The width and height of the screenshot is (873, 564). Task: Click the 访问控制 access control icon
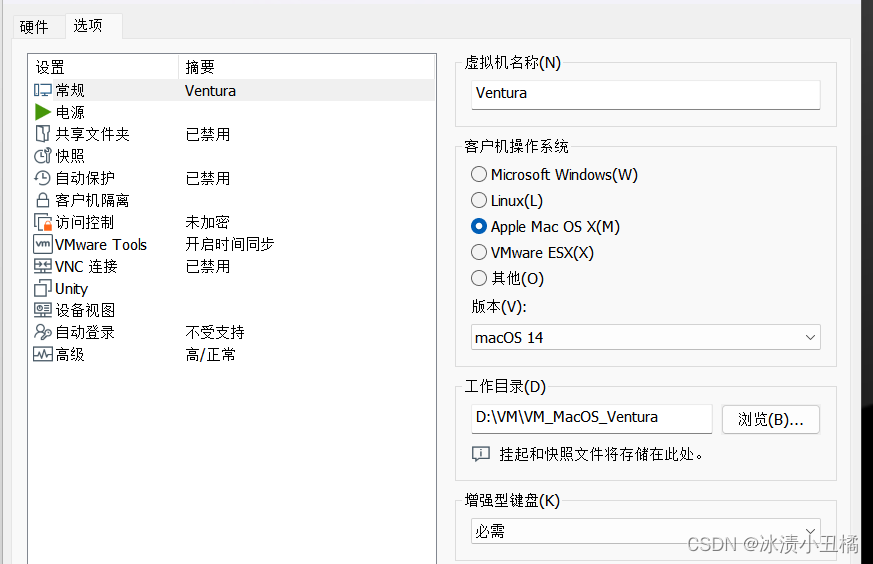click(x=43, y=222)
